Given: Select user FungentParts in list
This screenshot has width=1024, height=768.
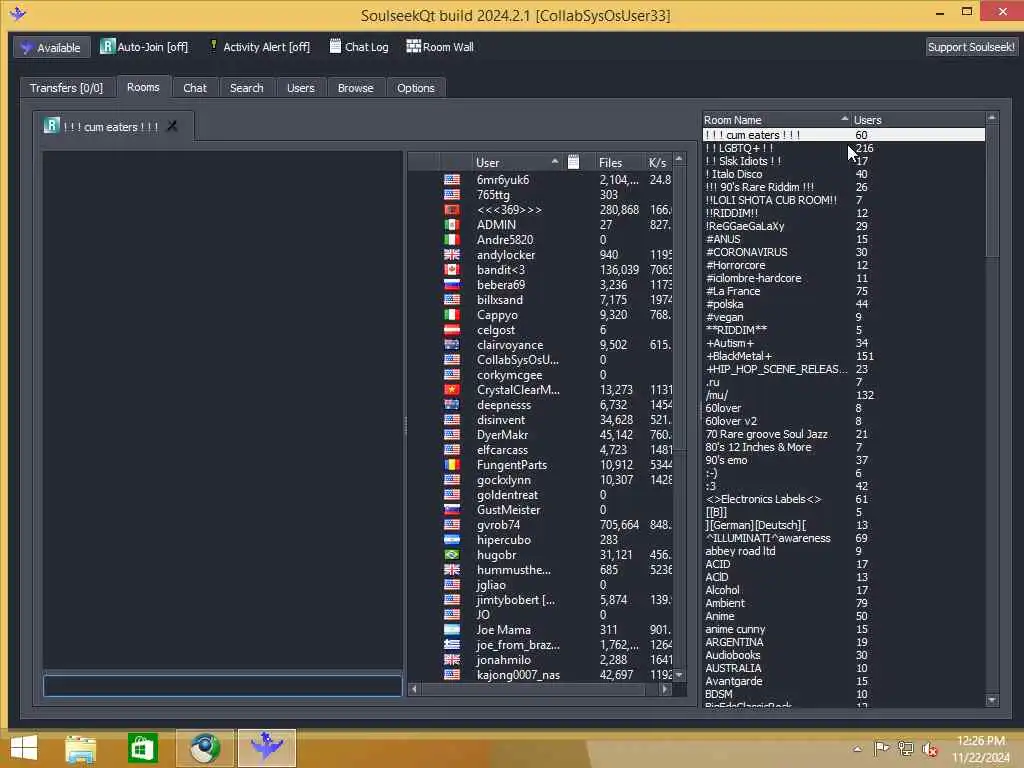Looking at the screenshot, I should [511, 465].
